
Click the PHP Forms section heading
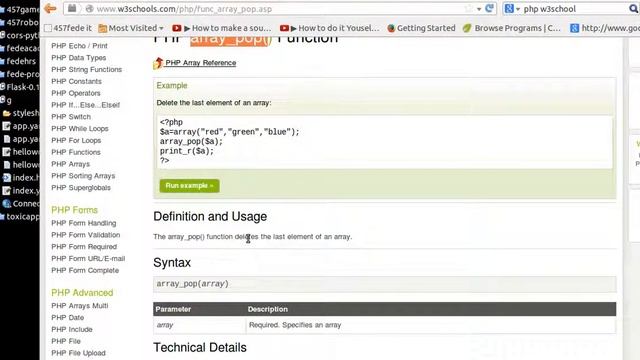(74, 210)
